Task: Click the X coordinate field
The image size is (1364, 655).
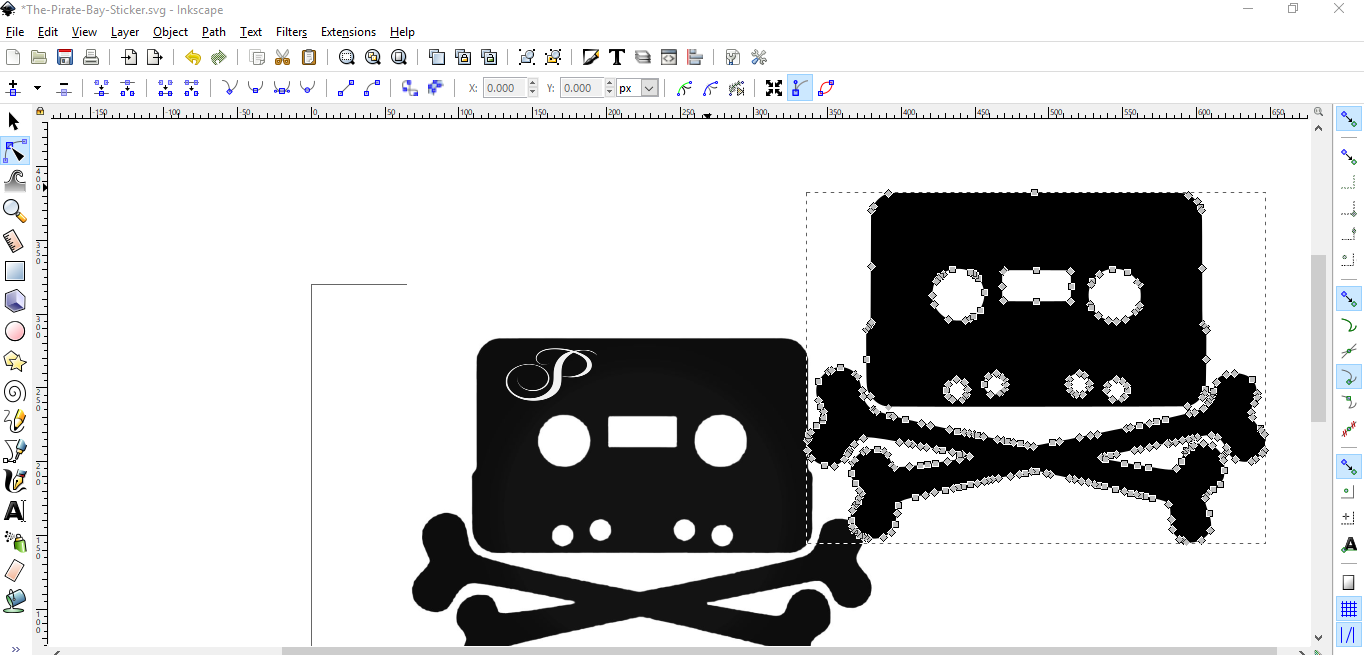Action: [504, 88]
